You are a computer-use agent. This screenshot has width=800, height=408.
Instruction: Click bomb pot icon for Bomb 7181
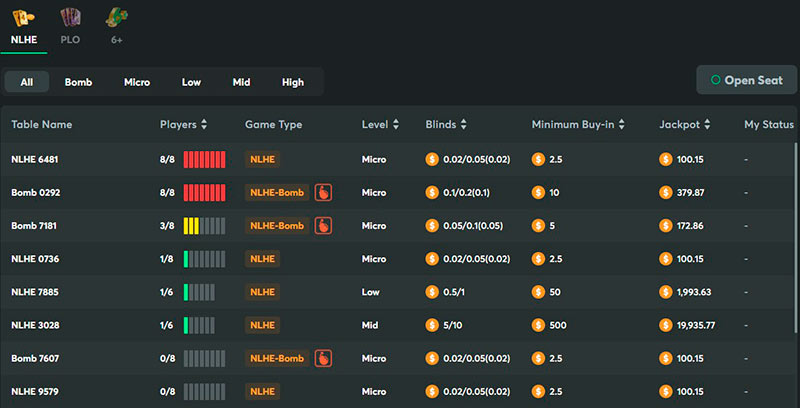tap(323, 226)
